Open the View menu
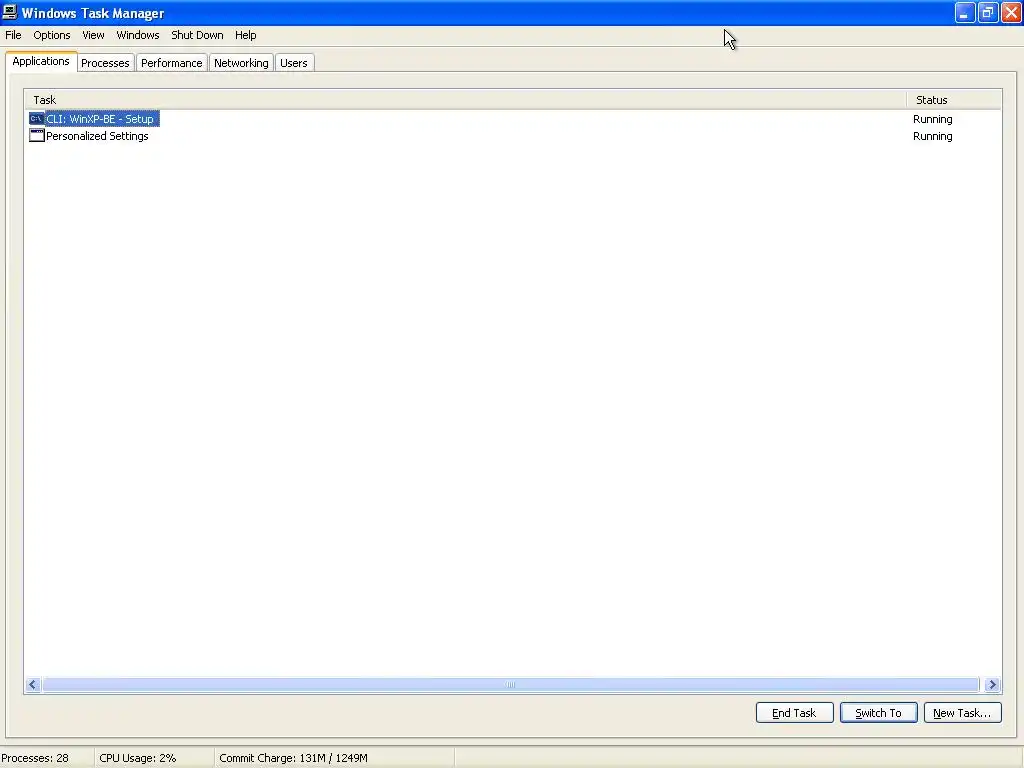 [93, 35]
